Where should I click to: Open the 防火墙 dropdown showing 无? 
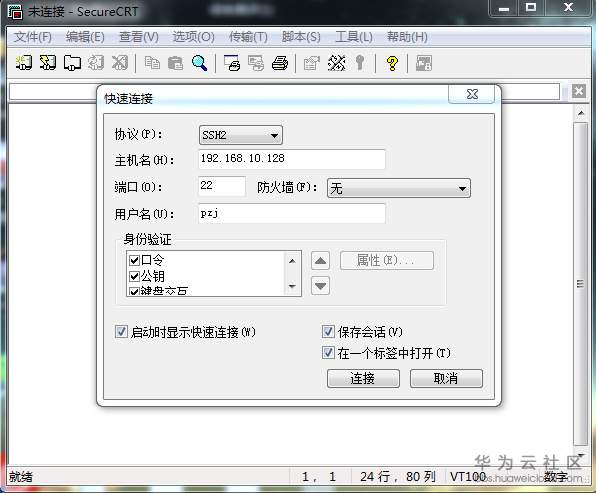399,188
